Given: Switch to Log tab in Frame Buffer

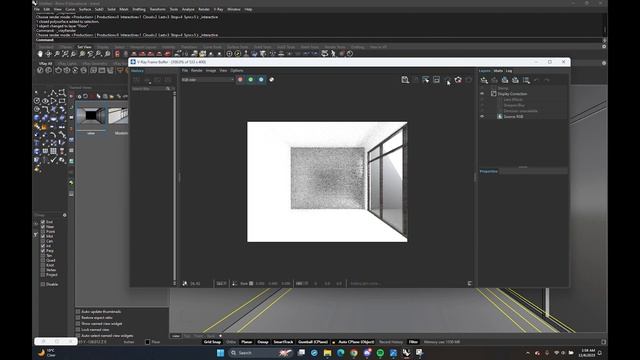Looking at the screenshot, I should (x=509, y=71).
